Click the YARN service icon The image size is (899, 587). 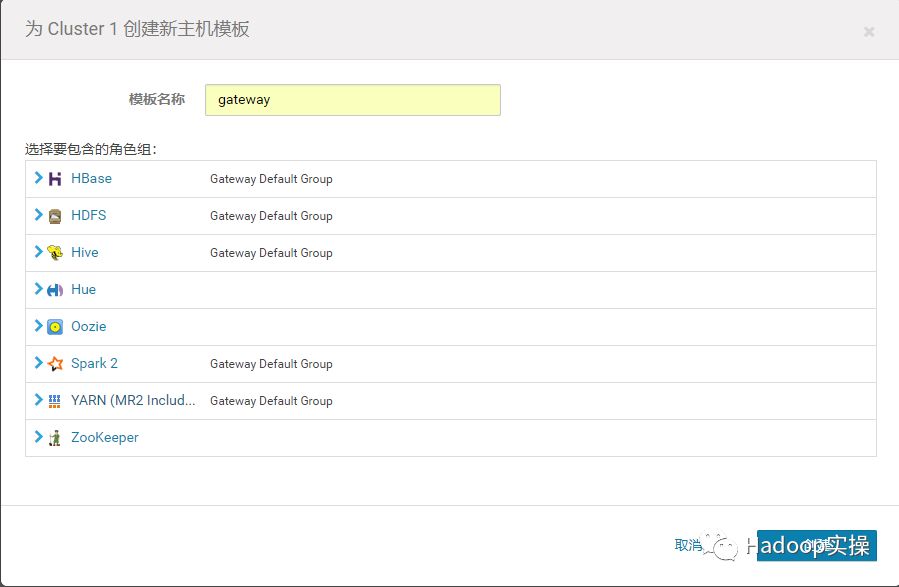tap(55, 401)
